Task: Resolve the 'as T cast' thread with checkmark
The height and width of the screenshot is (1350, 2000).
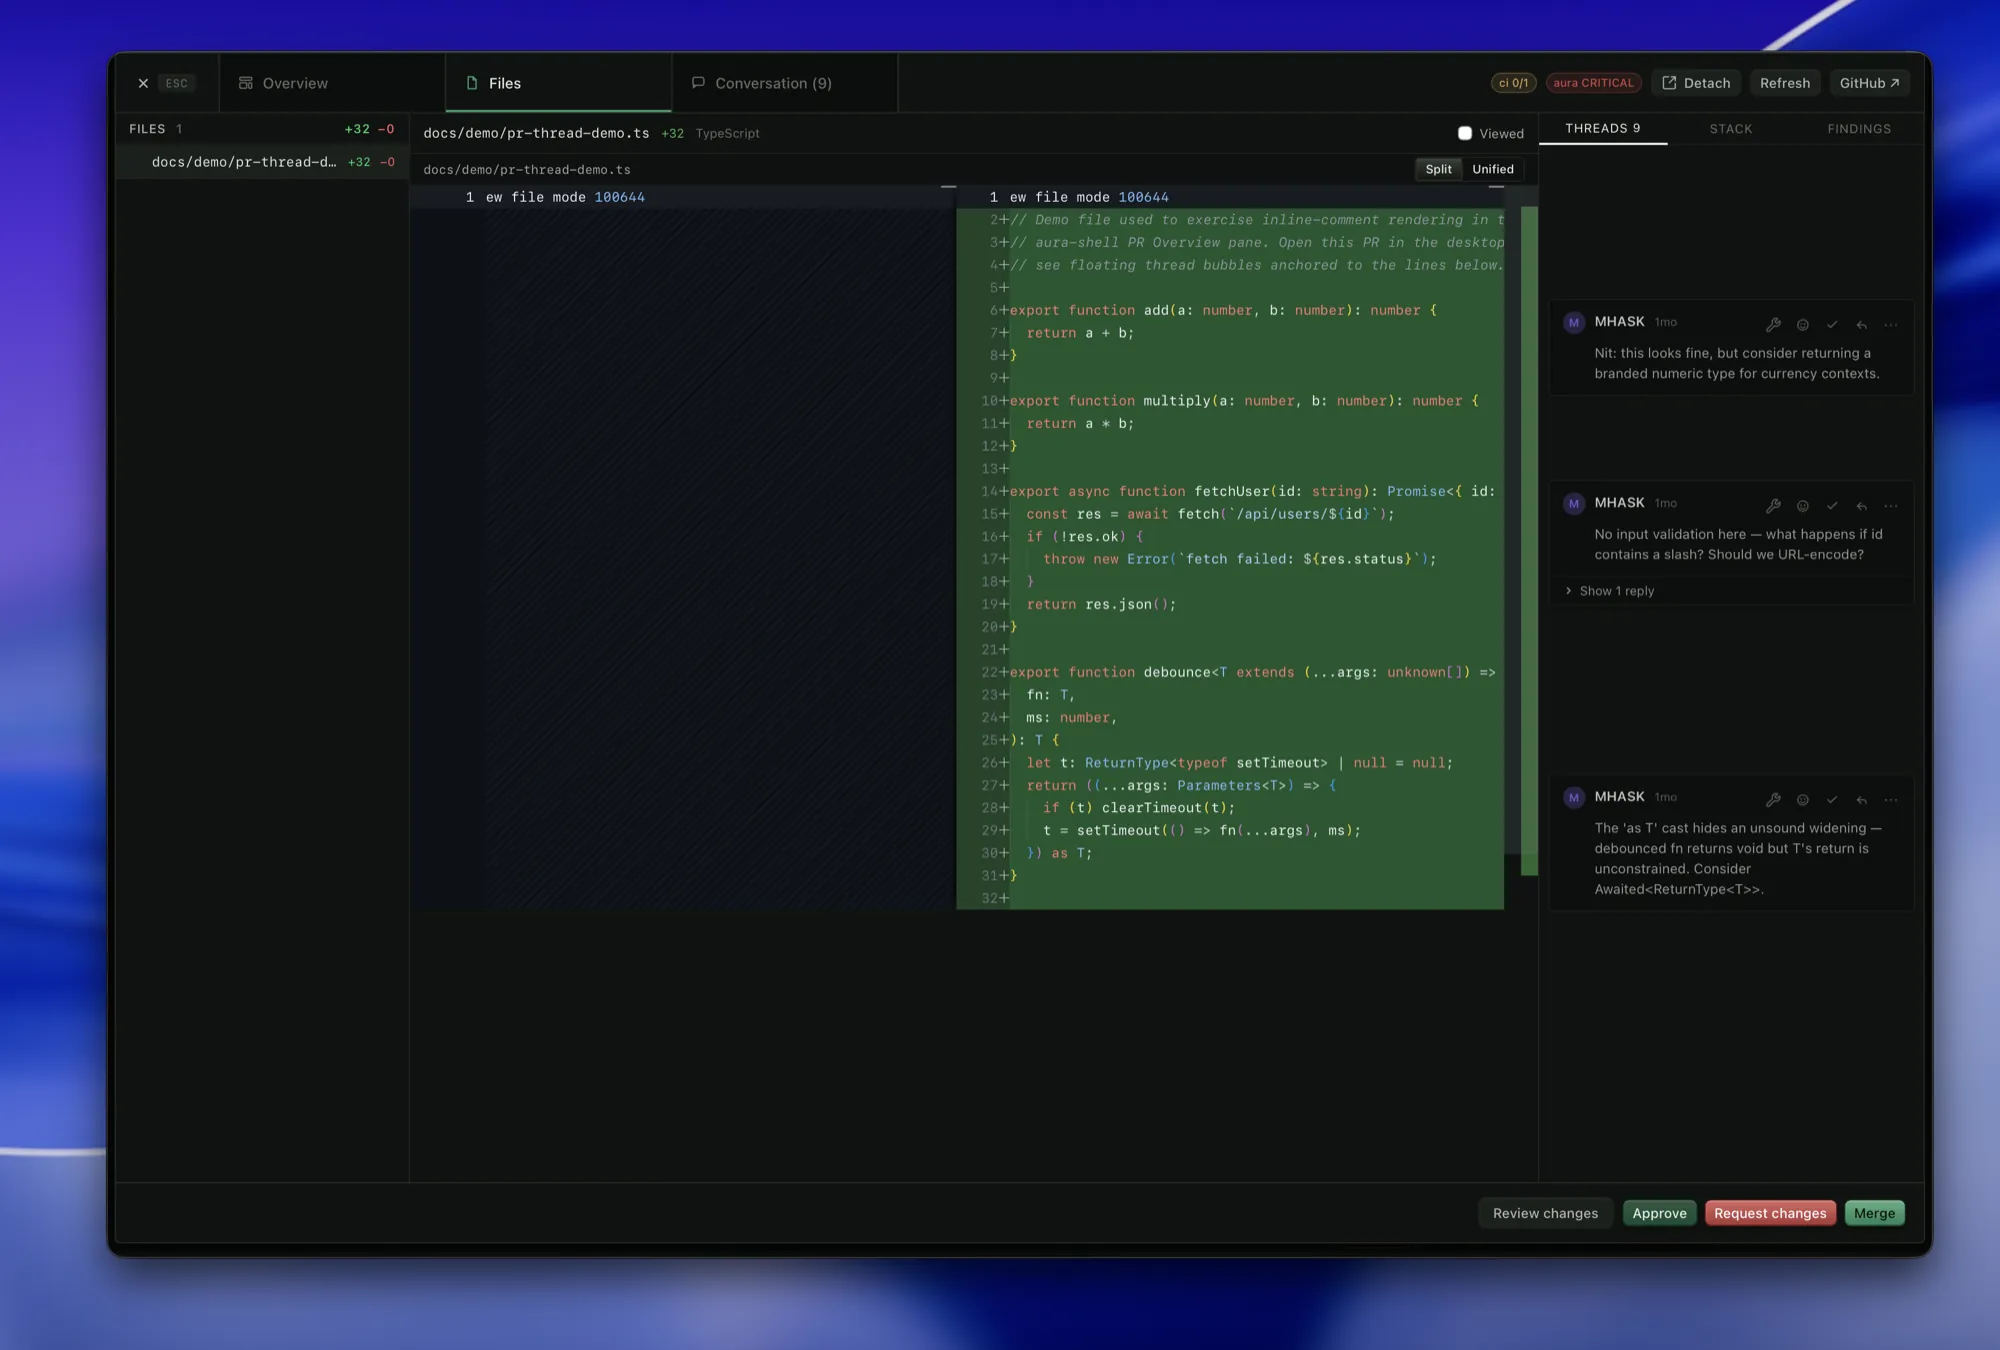Action: coord(1832,799)
